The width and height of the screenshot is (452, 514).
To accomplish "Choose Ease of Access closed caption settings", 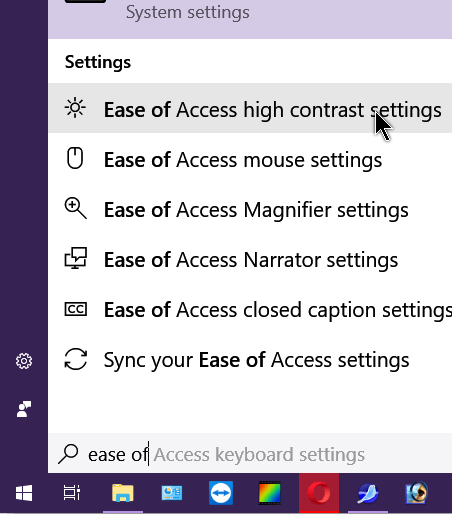I will pos(250,309).
